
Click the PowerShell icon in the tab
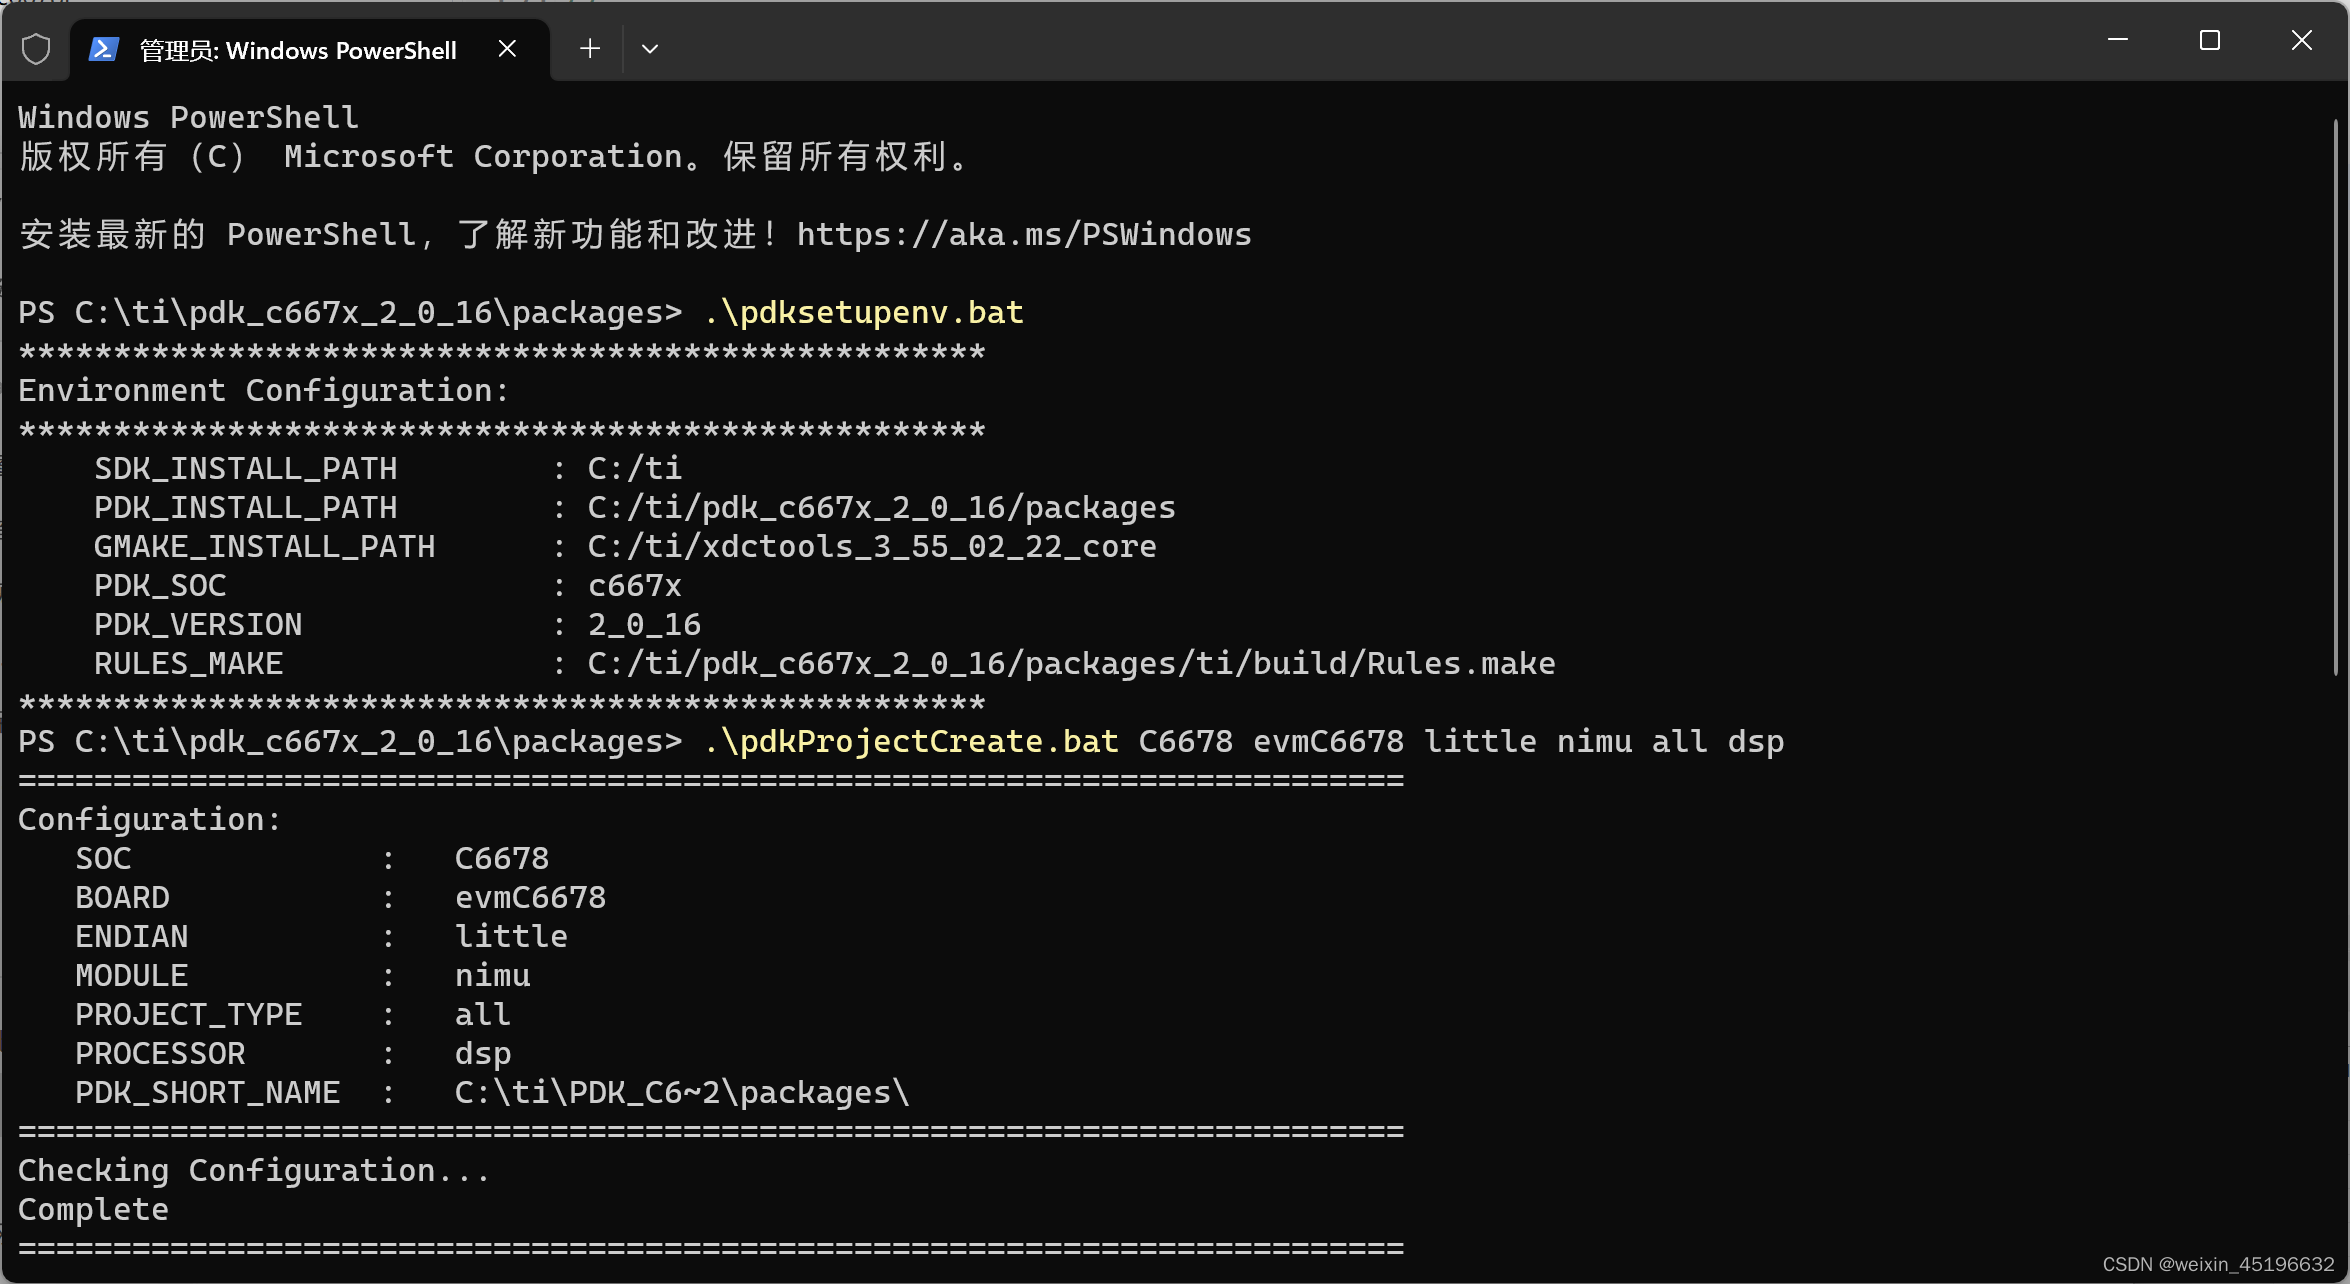pyautogui.click(x=104, y=49)
